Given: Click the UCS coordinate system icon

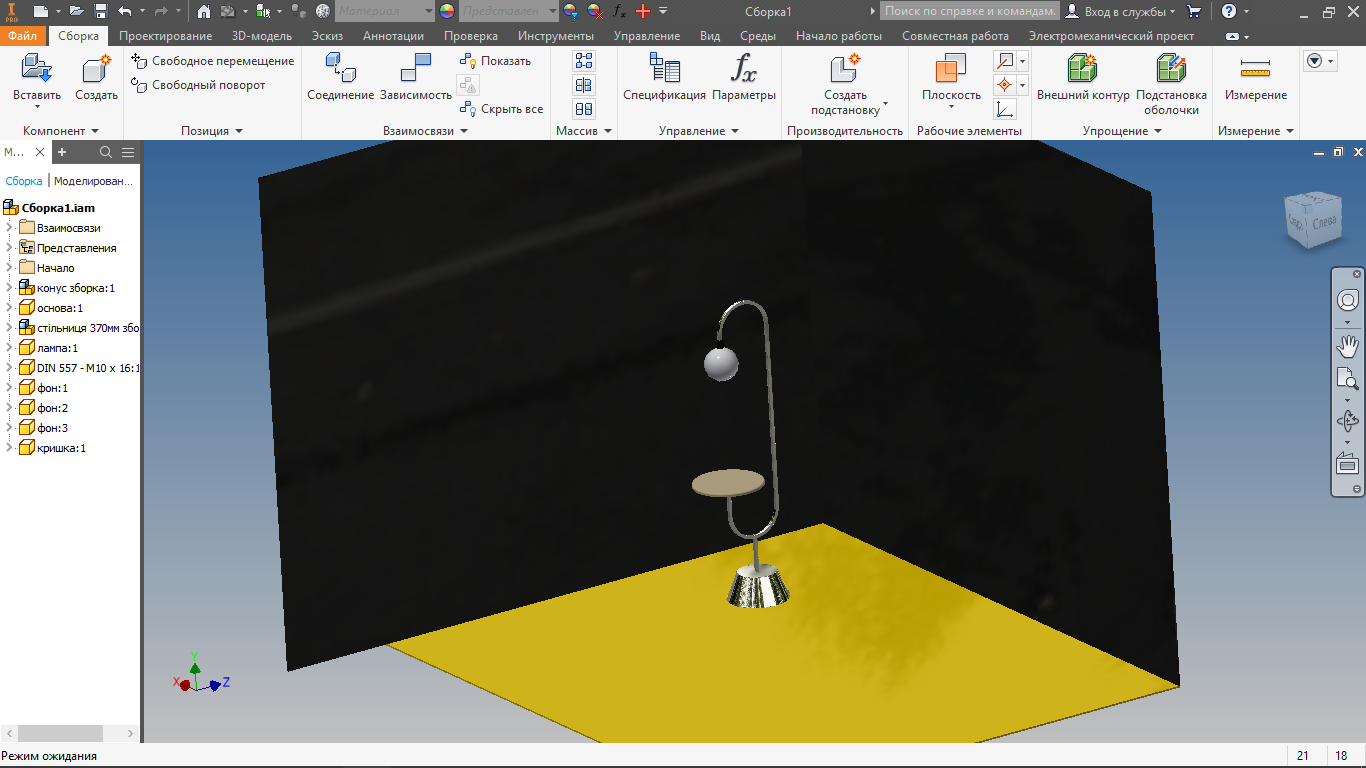Looking at the screenshot, I should coord(1005,109).
